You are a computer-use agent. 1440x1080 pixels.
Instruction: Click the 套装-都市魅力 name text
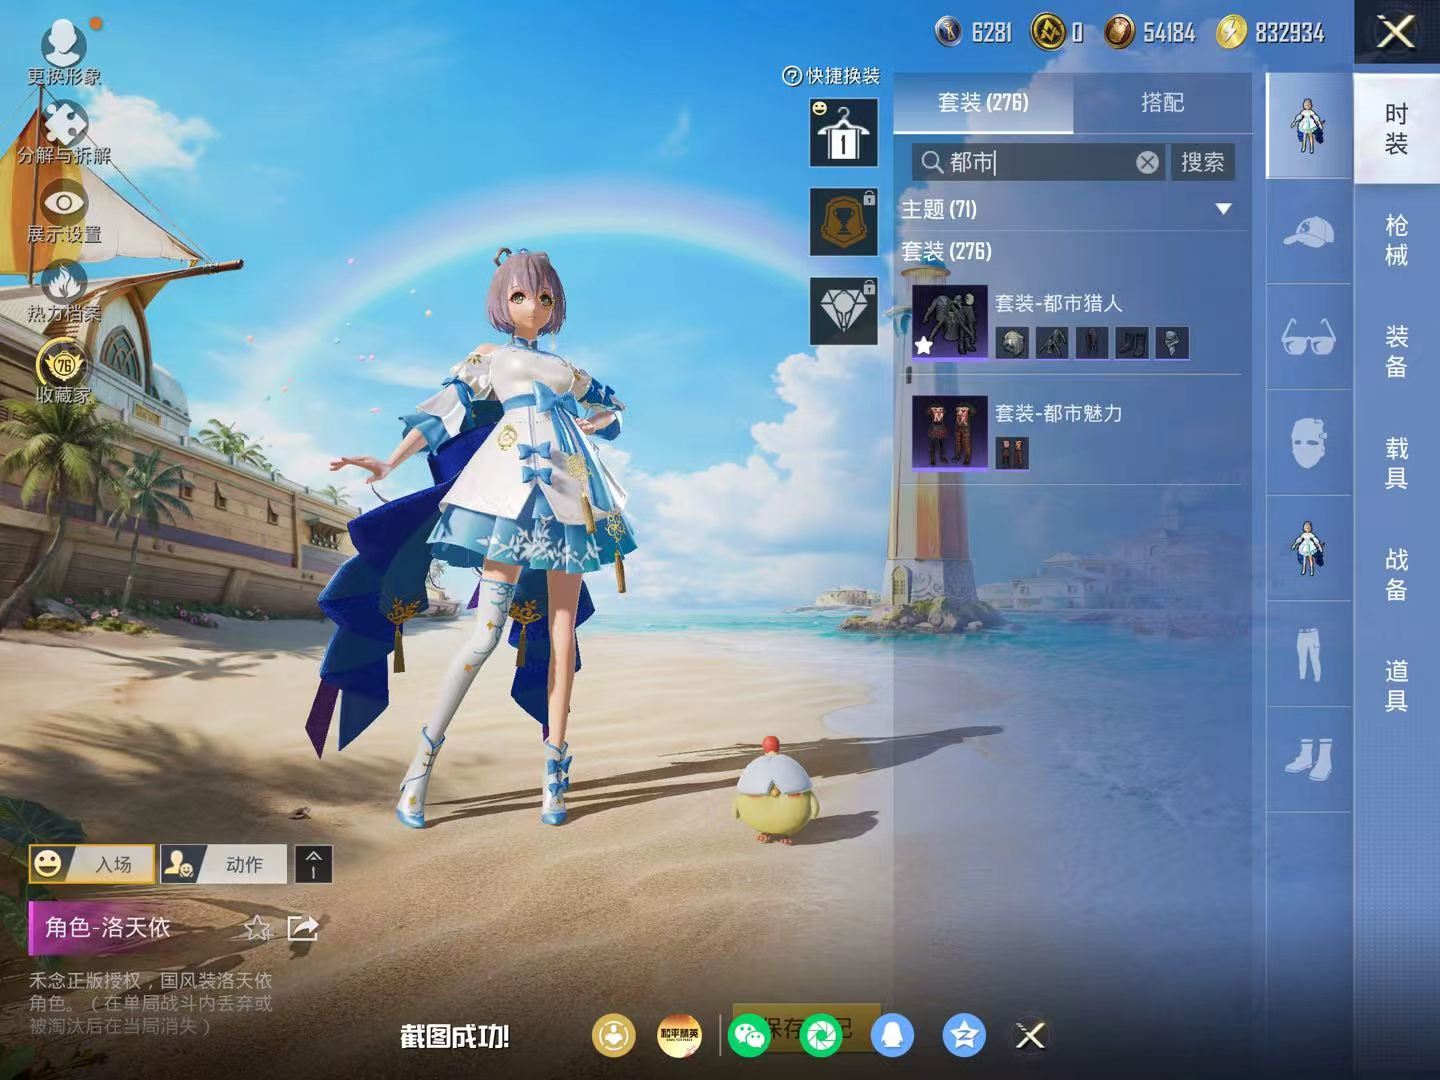pyautogui.click(x=1058, y=413)
